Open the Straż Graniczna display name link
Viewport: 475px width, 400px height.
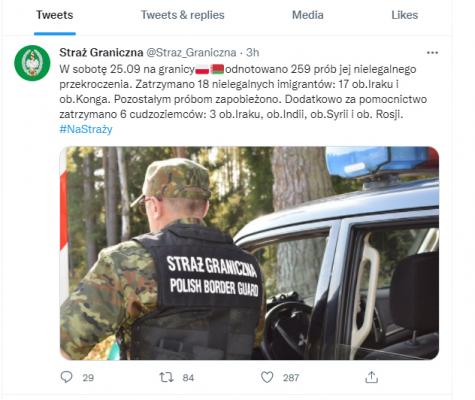coord(101,52)
